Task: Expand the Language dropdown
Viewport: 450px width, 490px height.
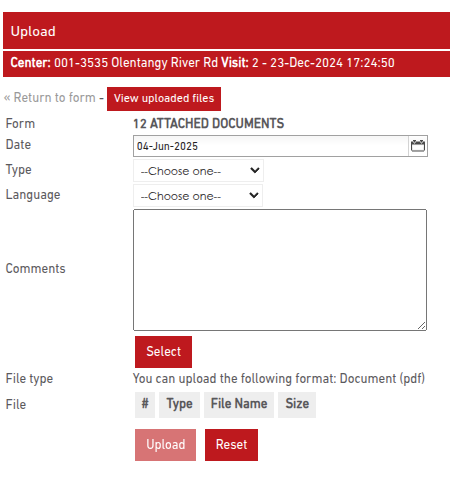Action: tap(198, 196)
